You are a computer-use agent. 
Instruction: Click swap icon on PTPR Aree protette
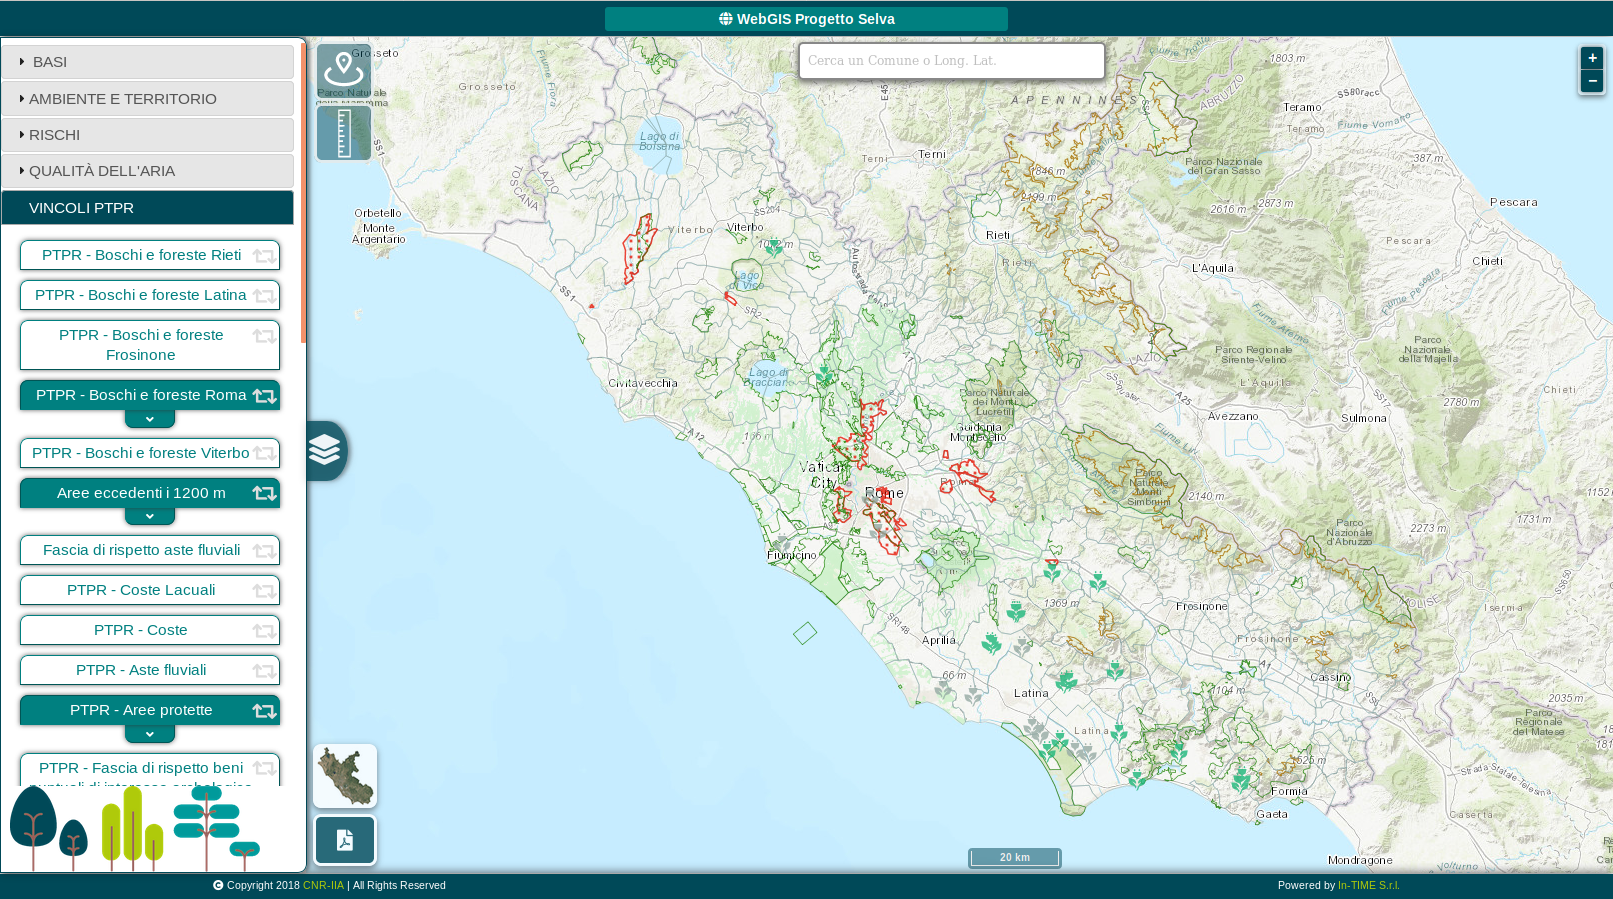(x=264, y=711)
